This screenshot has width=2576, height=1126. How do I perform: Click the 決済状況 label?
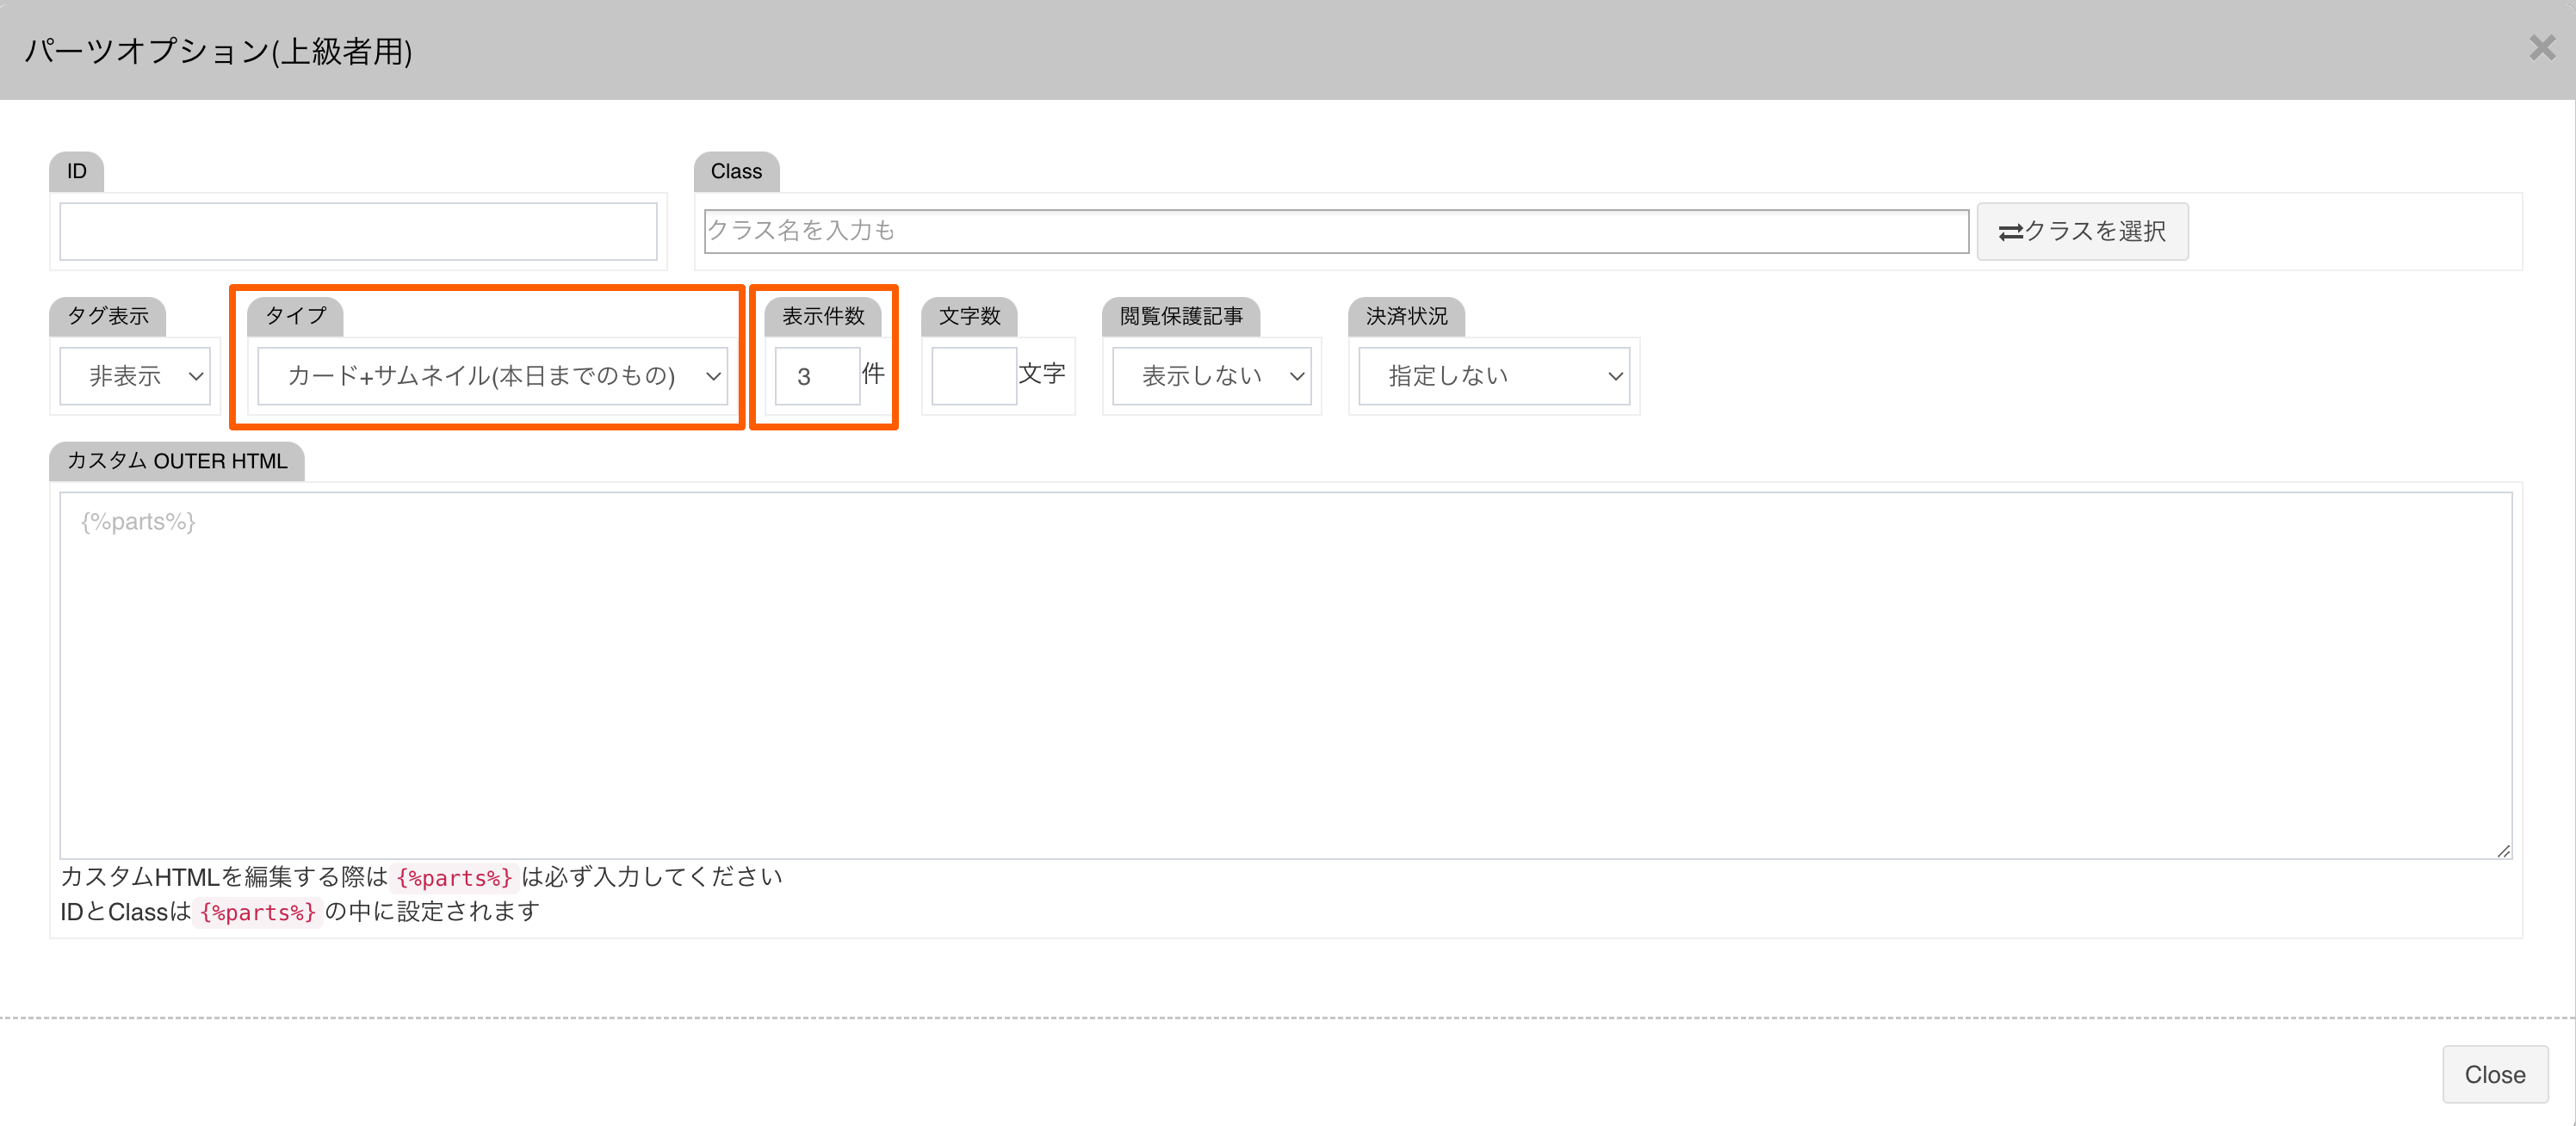pos(1406,316)
